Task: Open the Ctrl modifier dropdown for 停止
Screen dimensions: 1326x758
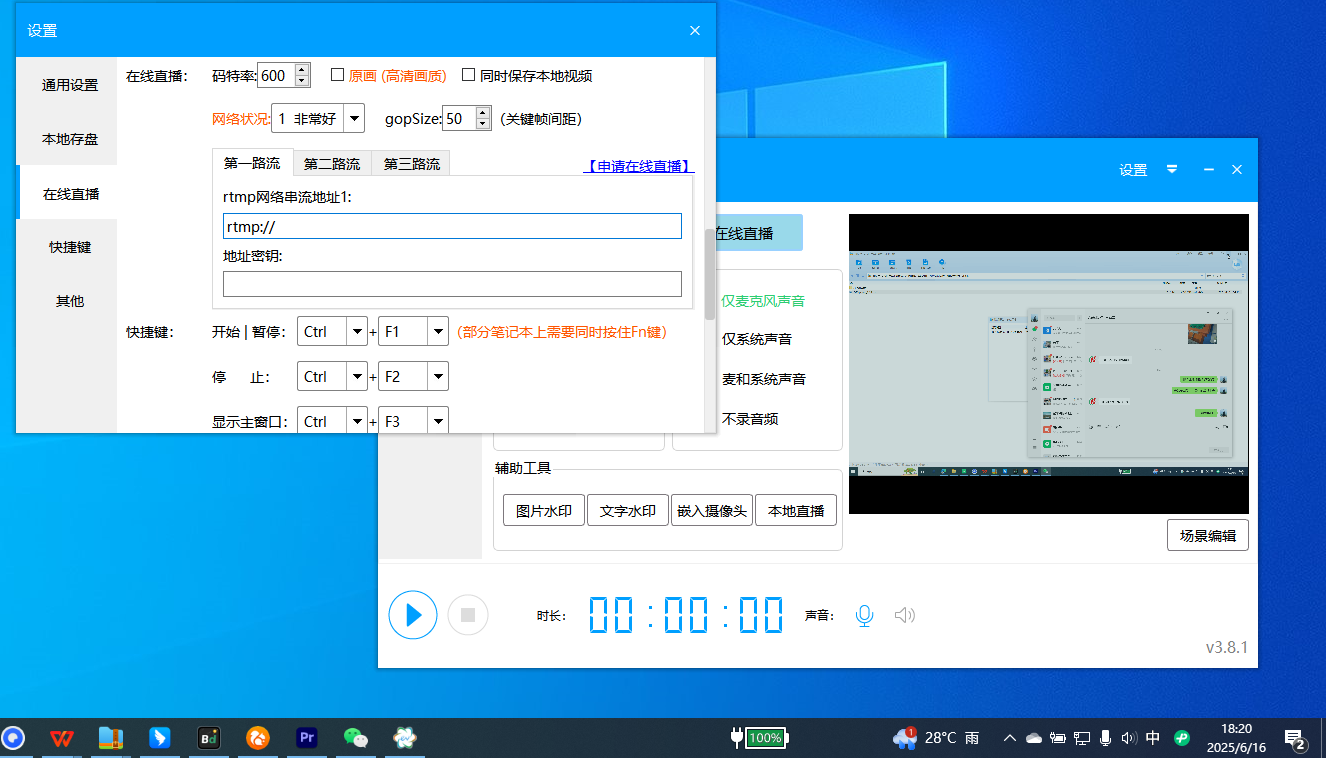Action: click(x=357, y=376)
